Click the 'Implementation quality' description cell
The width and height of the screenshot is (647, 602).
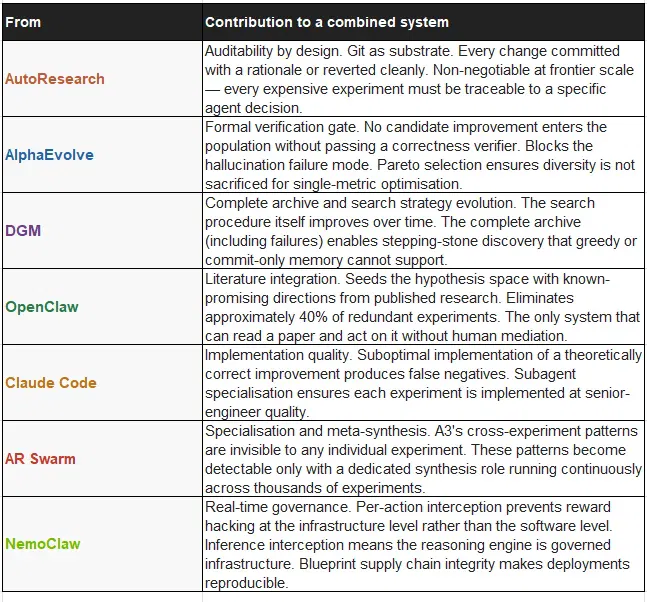pyautogui.click(x=423, y=382)
